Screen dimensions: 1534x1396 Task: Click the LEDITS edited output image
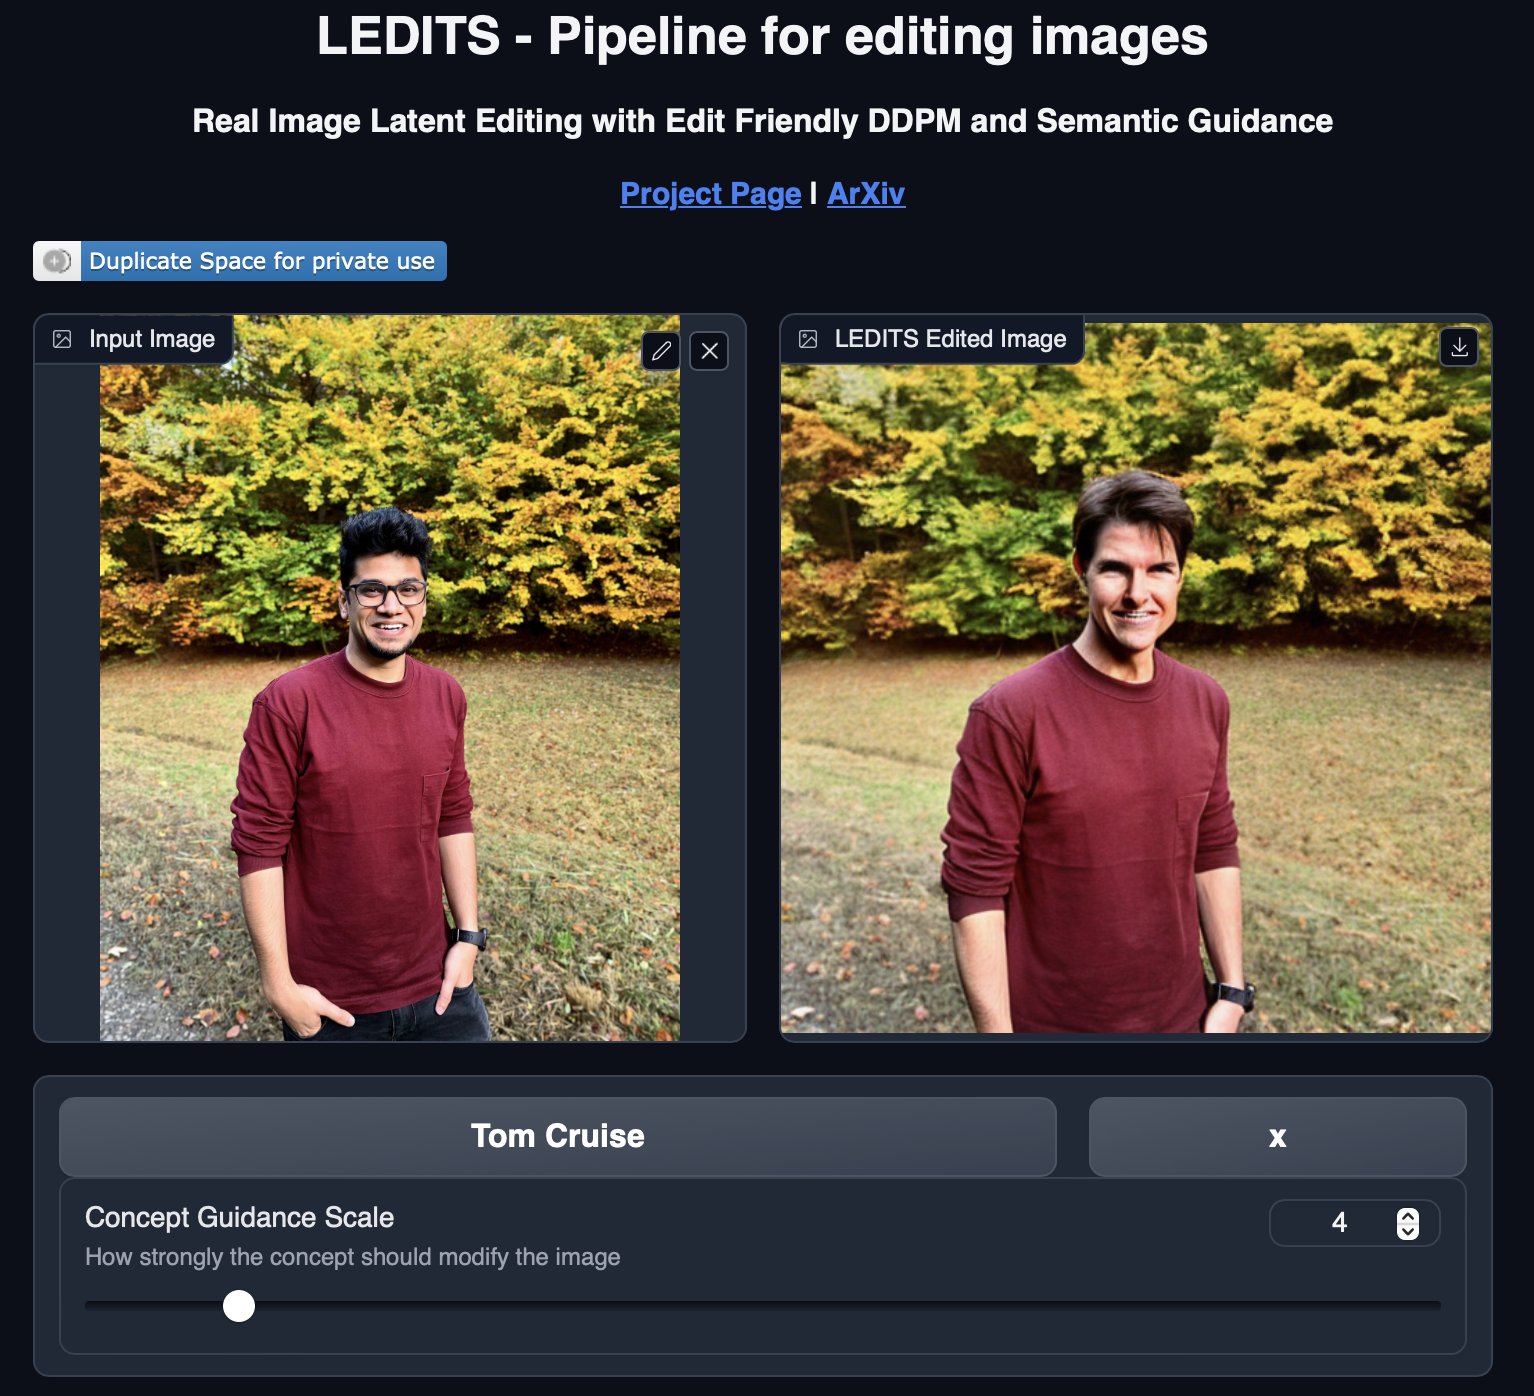tap(1136, 678)
